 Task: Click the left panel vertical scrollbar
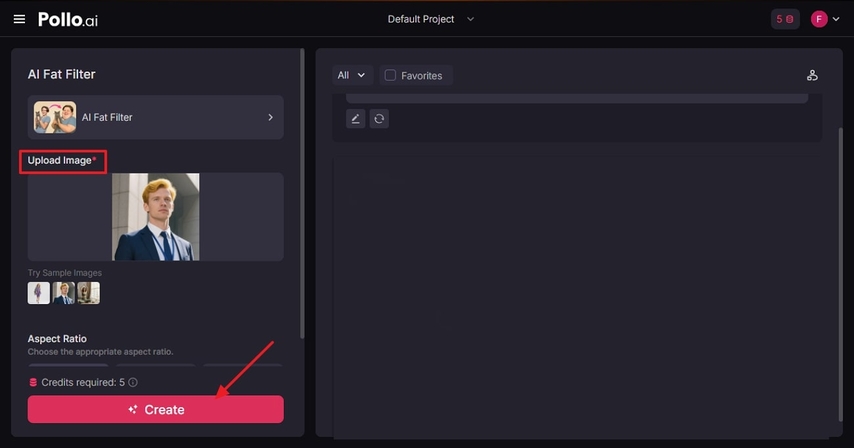pyautogui.click(x=302, y=200)
